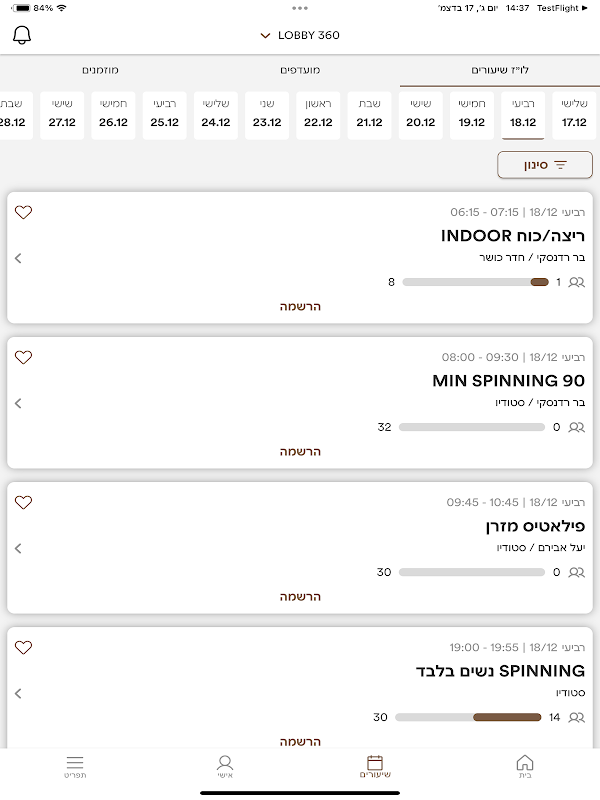Open details chevron for פילאטיס מזרן class

(18, 548)
